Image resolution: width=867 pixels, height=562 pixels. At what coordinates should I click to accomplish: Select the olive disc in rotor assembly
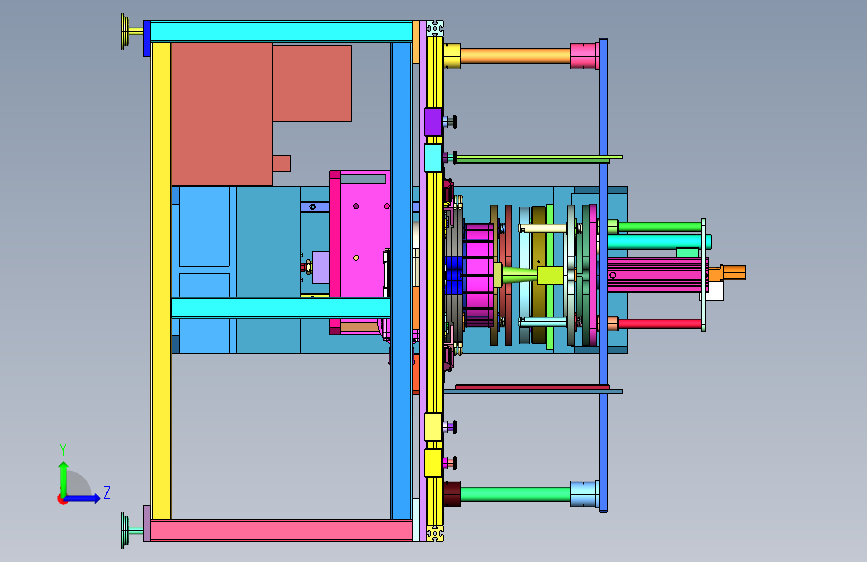pos(539,275)
